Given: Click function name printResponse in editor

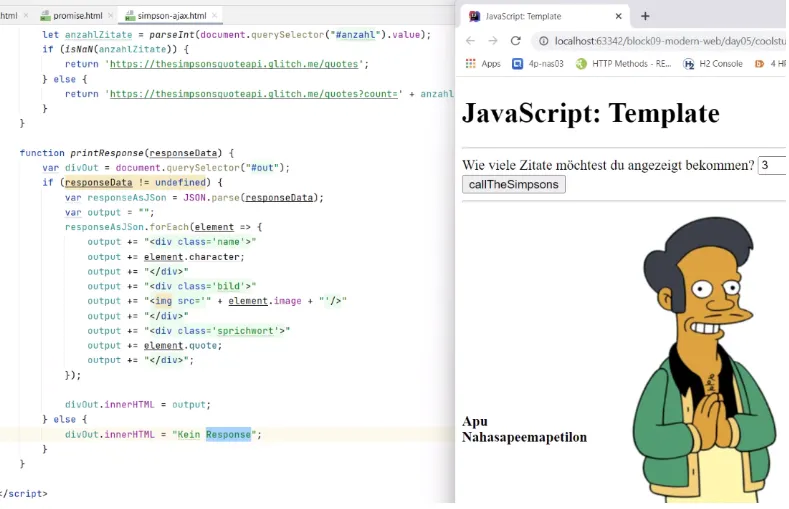Looking at the screenshot, I should (x=107, y=153).
